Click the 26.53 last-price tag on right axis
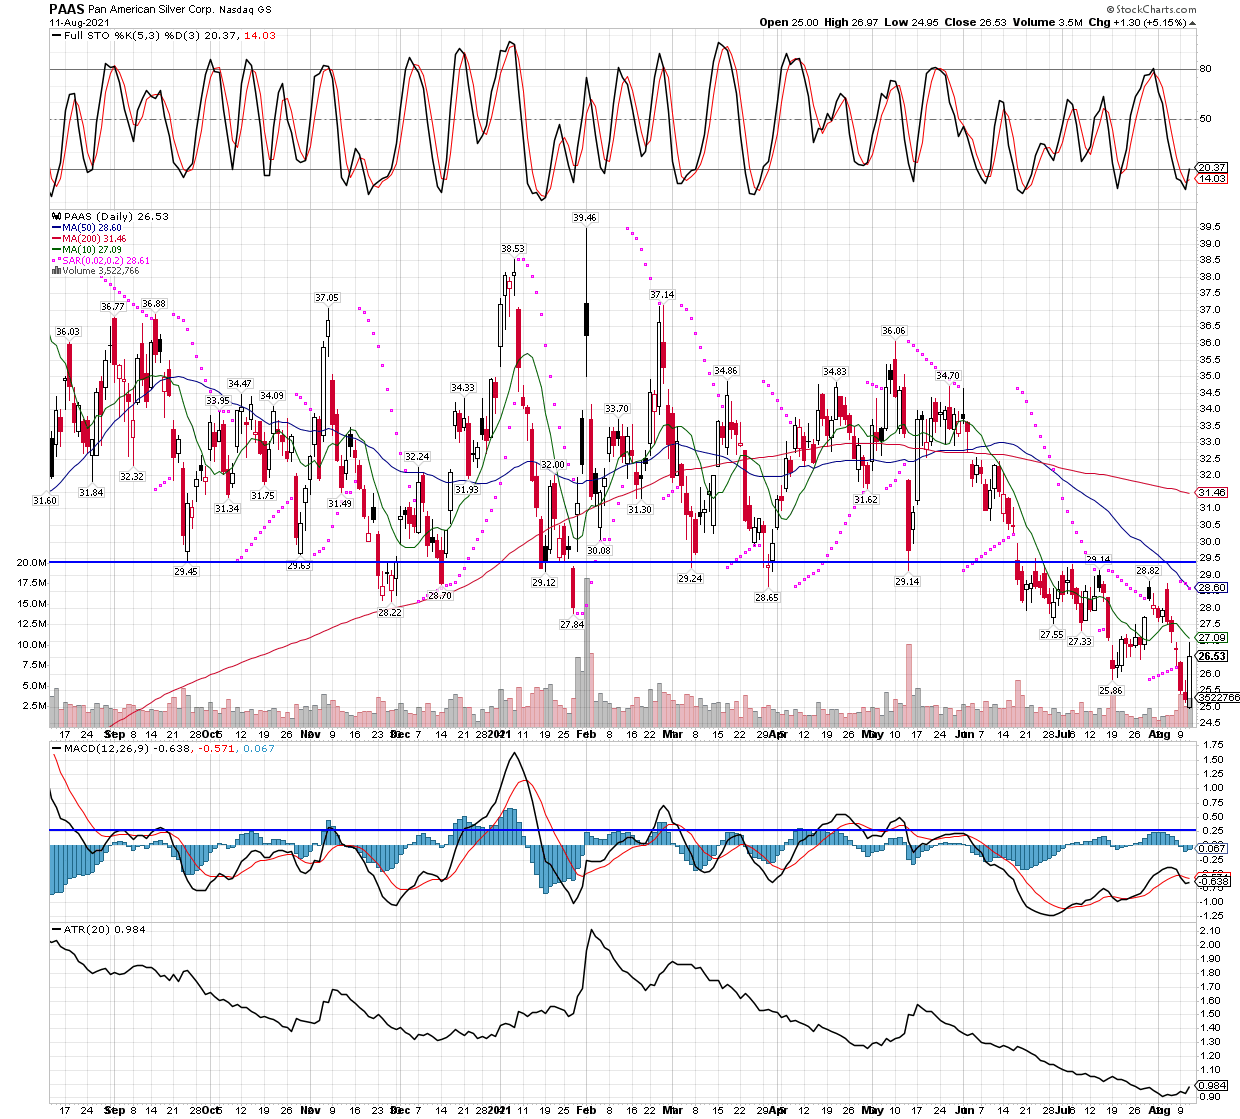1240x1119 pixels. pos(1212,657)
